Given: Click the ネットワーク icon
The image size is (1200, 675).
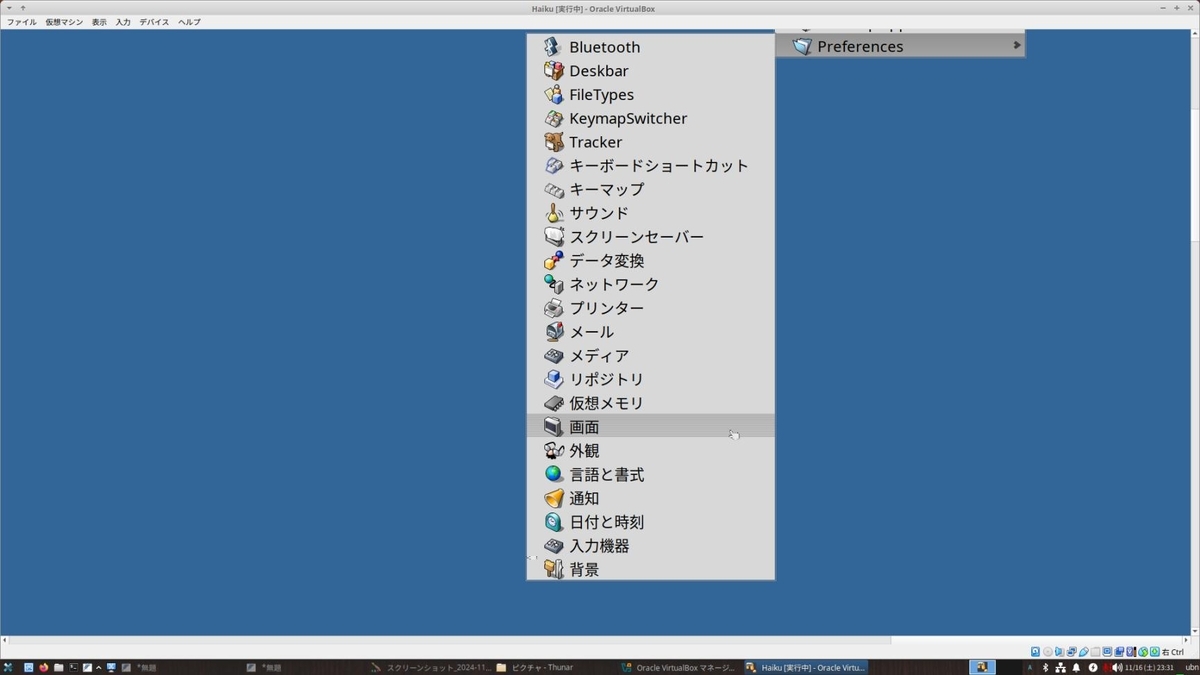Looking at the screenshot, I should coord(553,284).
